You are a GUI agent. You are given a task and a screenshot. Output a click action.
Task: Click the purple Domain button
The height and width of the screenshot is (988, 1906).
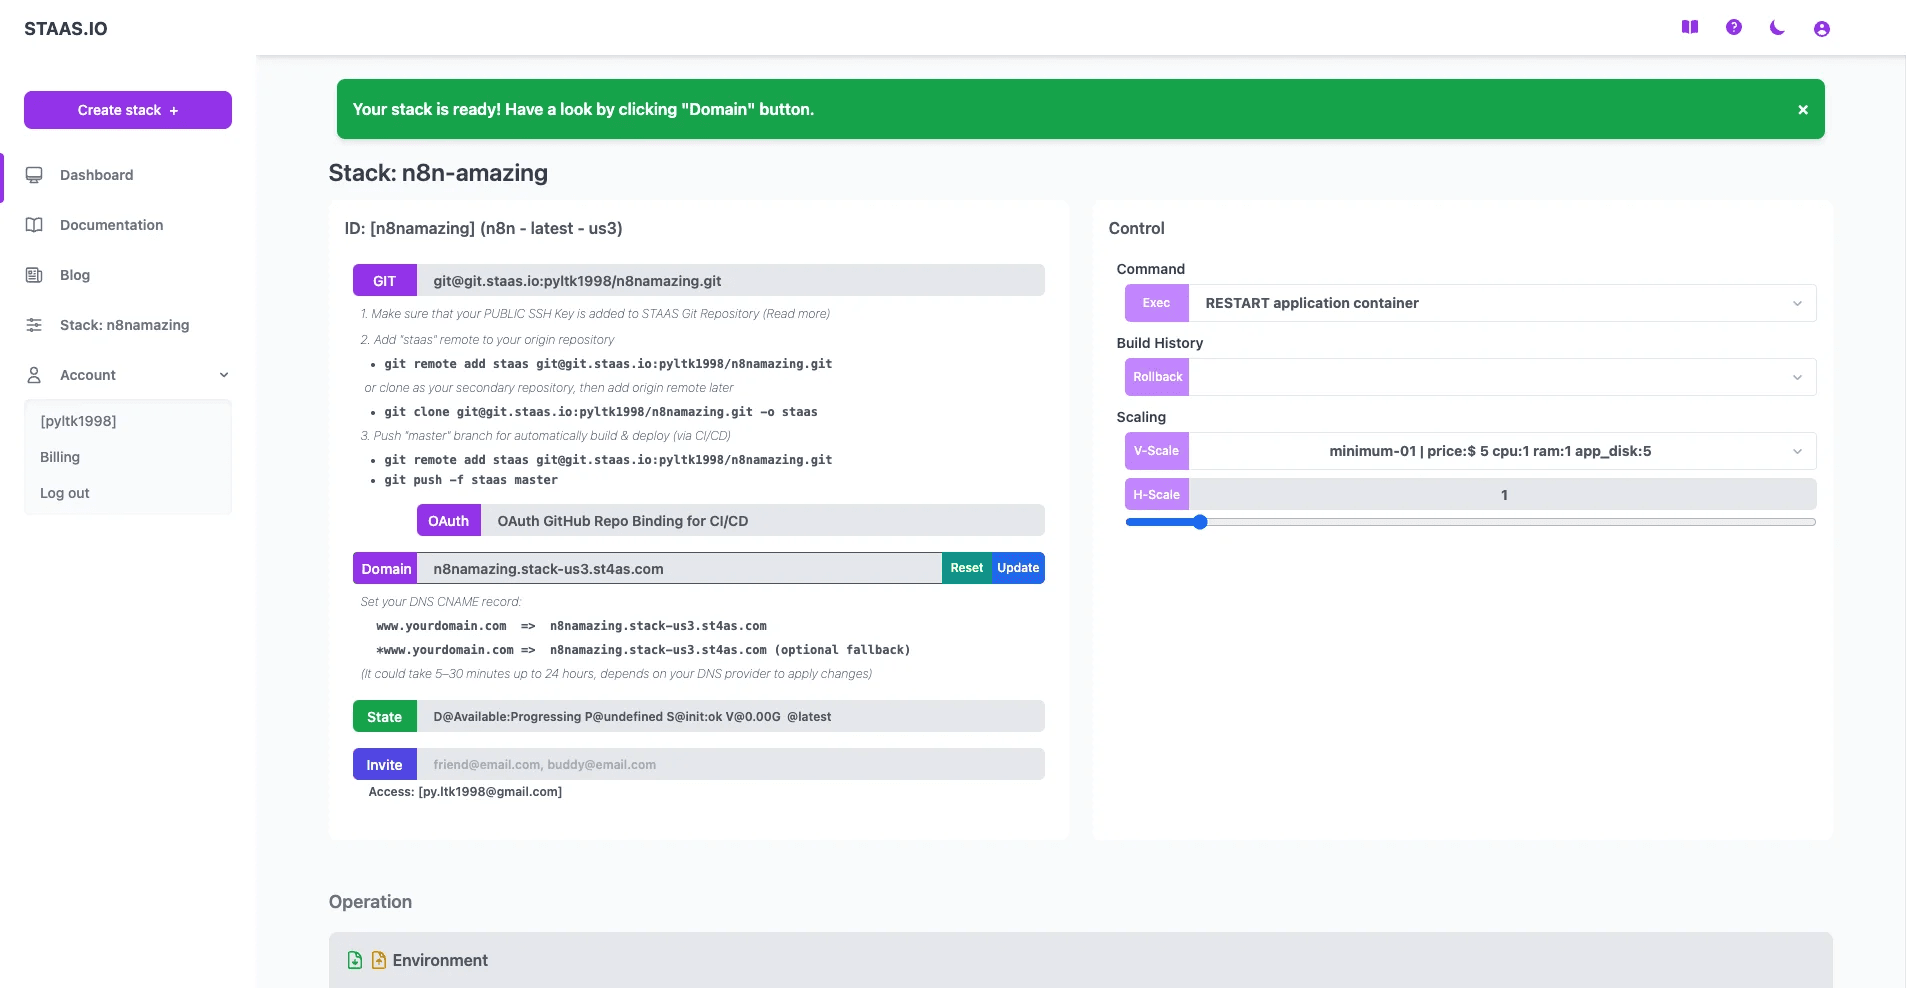tap(385, 569)
